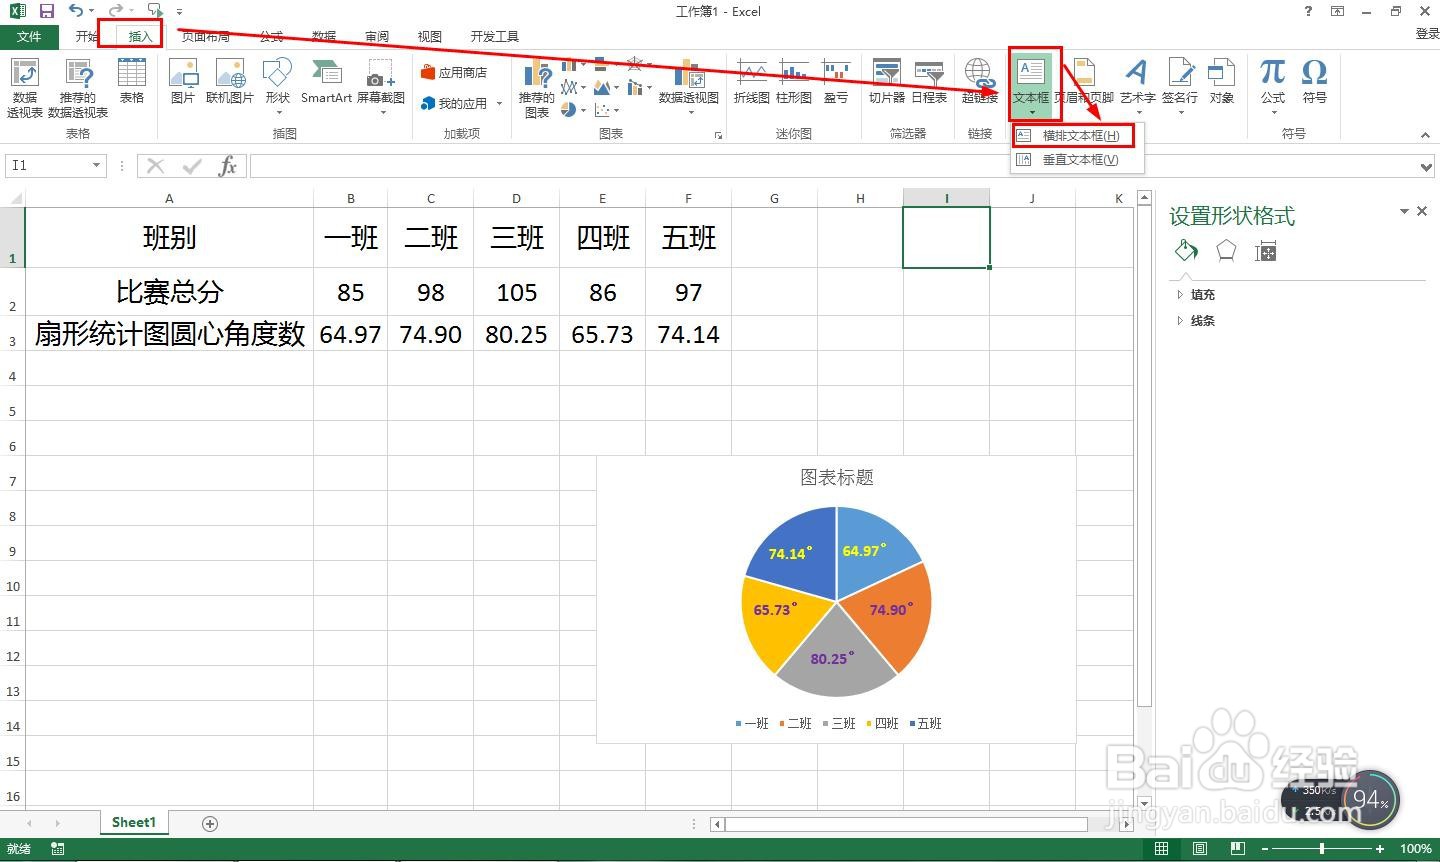
Task: Switch to the 开发工具 ribbon tab
Action: pos(495,36)
